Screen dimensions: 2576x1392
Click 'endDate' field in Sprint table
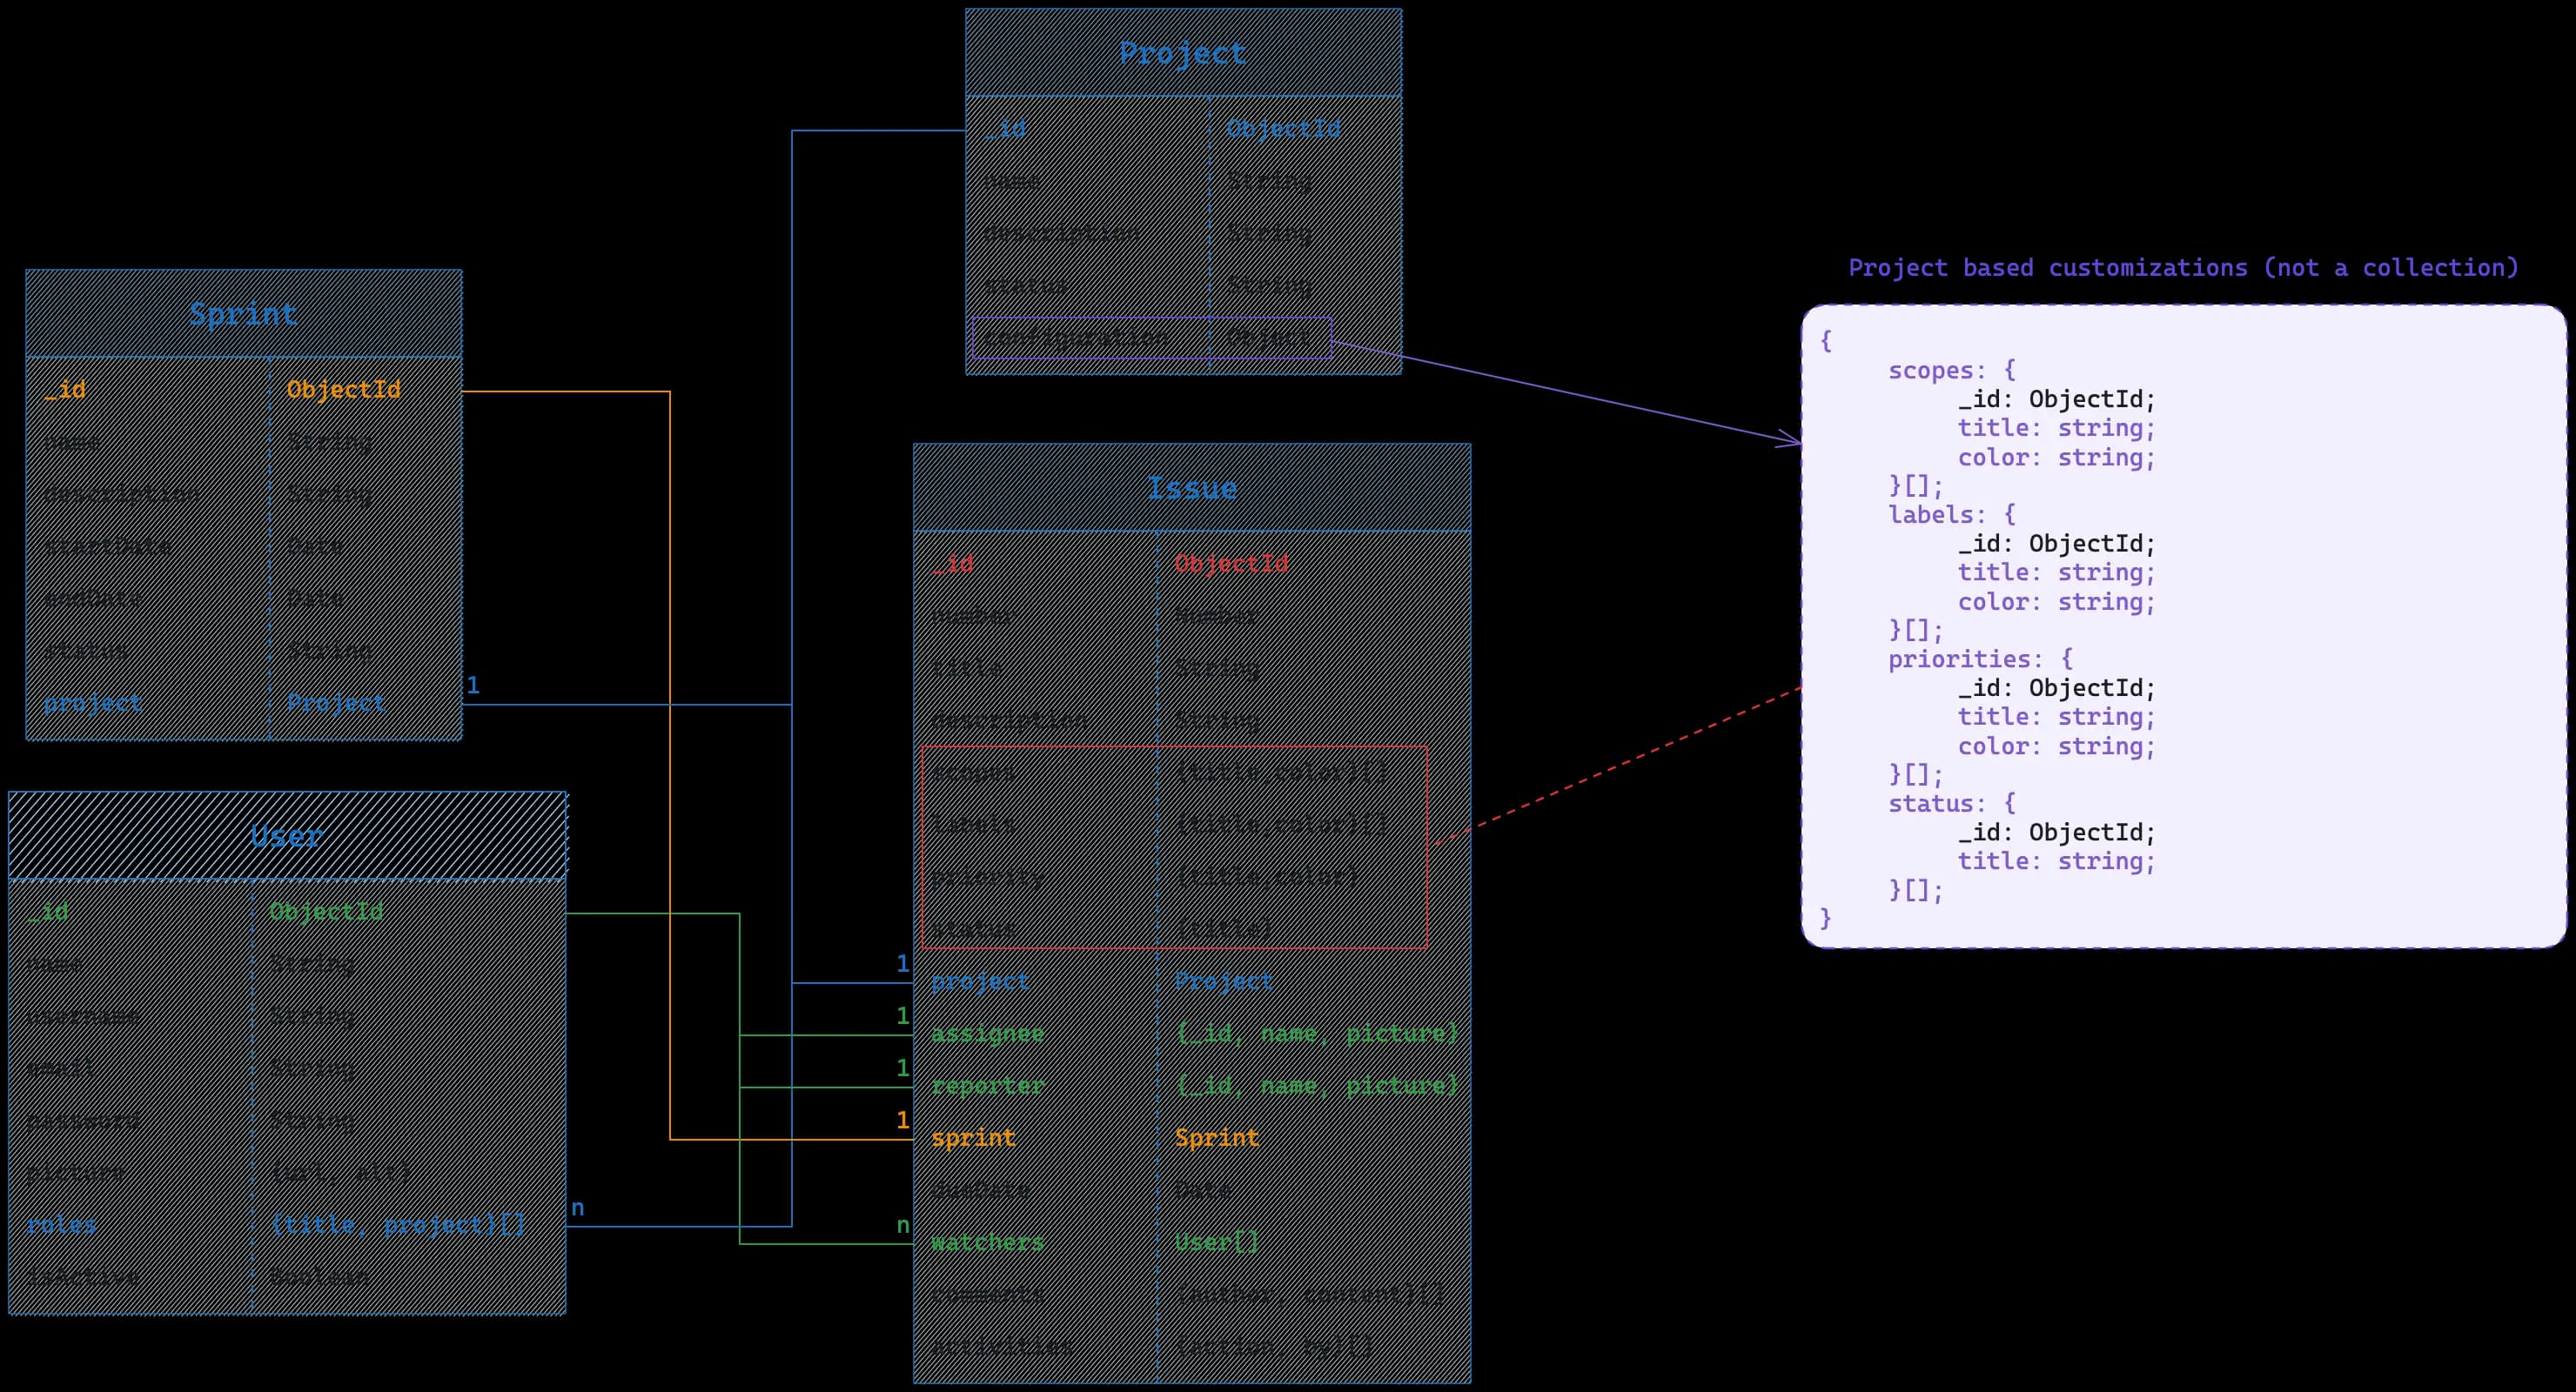coord(93,599)
